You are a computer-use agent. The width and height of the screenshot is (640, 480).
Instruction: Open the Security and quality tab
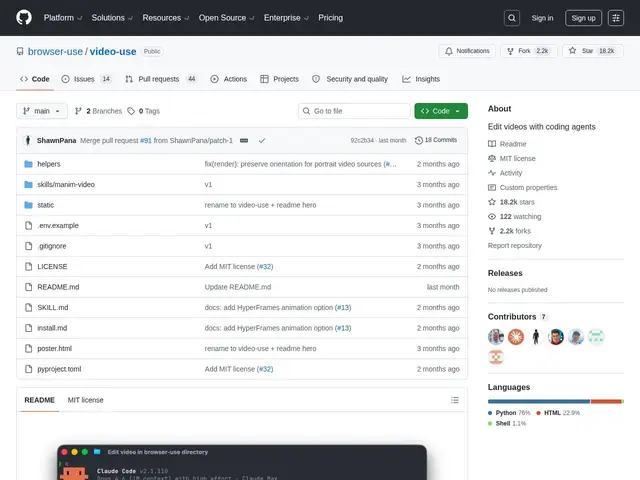[x=350, y=79]
